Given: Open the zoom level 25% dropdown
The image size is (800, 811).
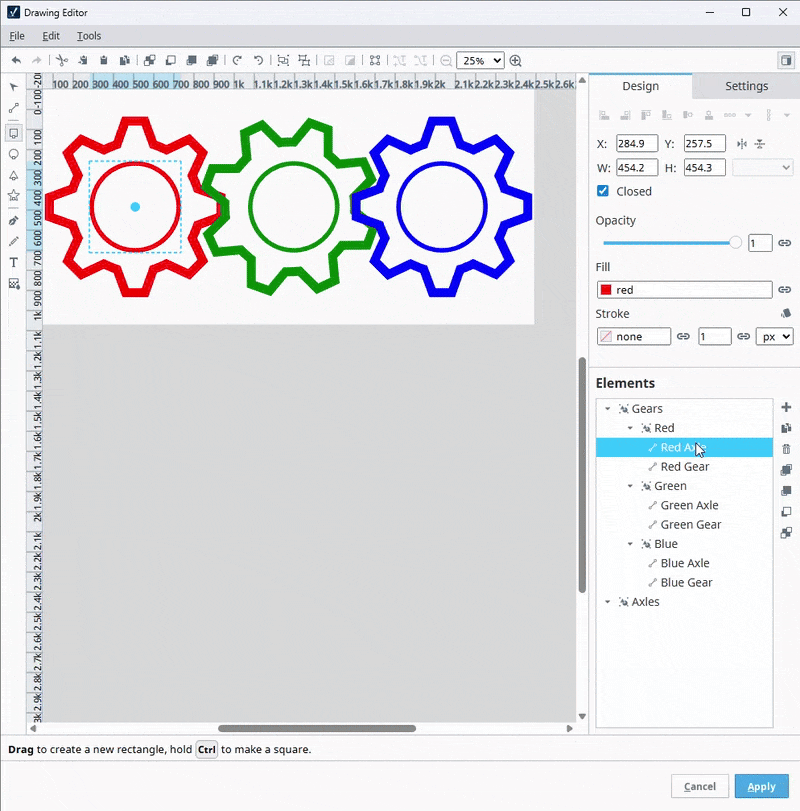Looking at the screenshot, I should pos(480,61).
